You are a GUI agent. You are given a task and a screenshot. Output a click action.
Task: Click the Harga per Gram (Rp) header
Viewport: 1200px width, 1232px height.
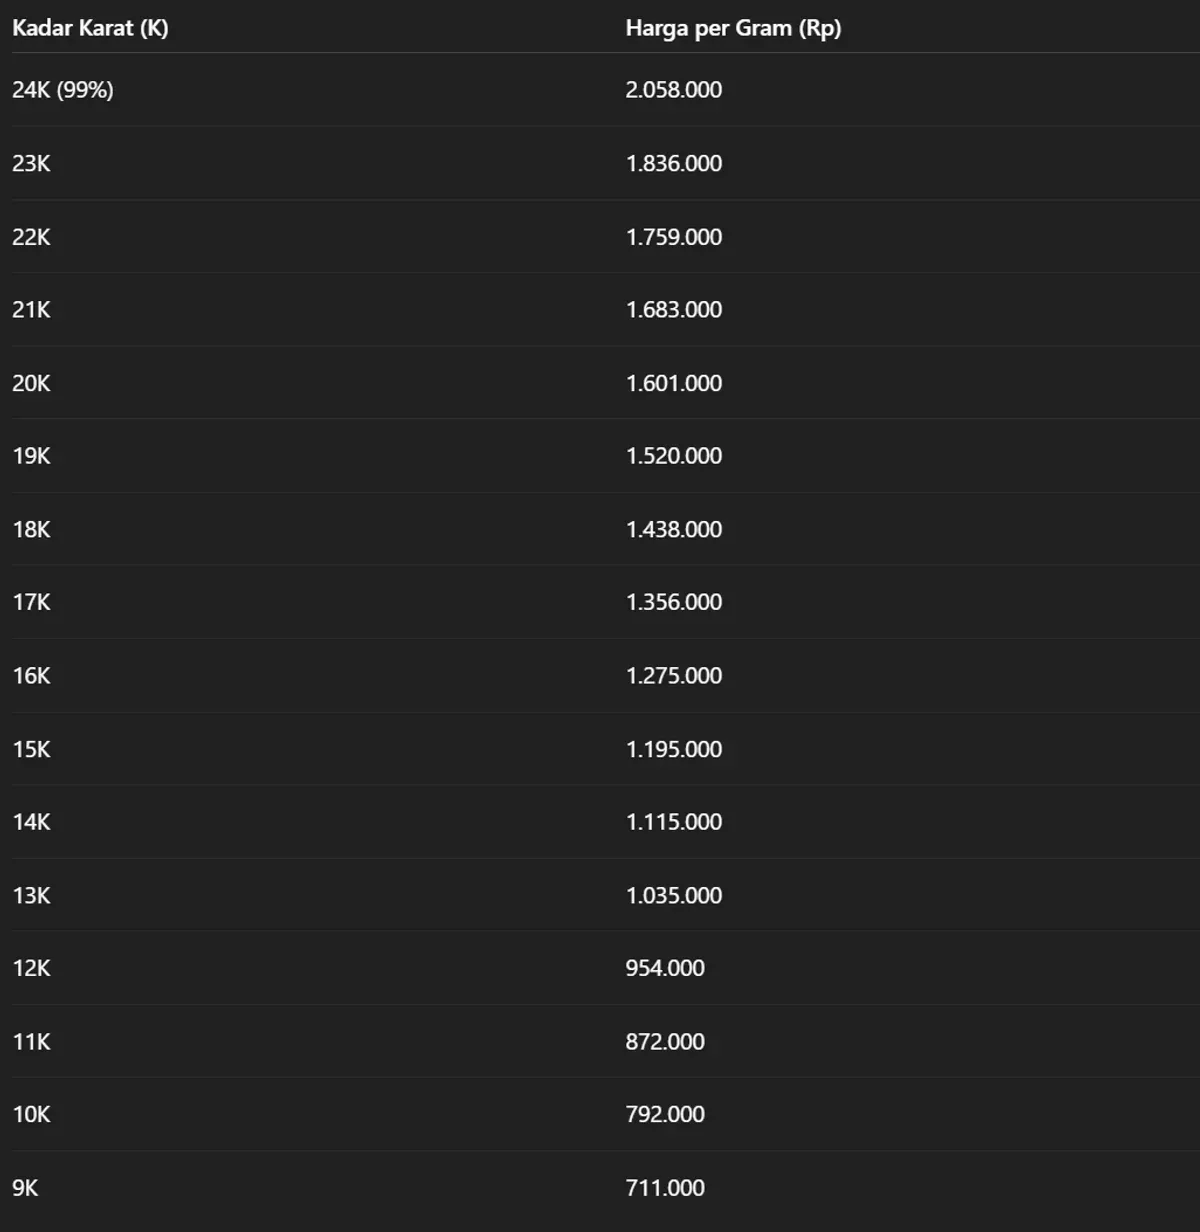[x=733, y=28]
